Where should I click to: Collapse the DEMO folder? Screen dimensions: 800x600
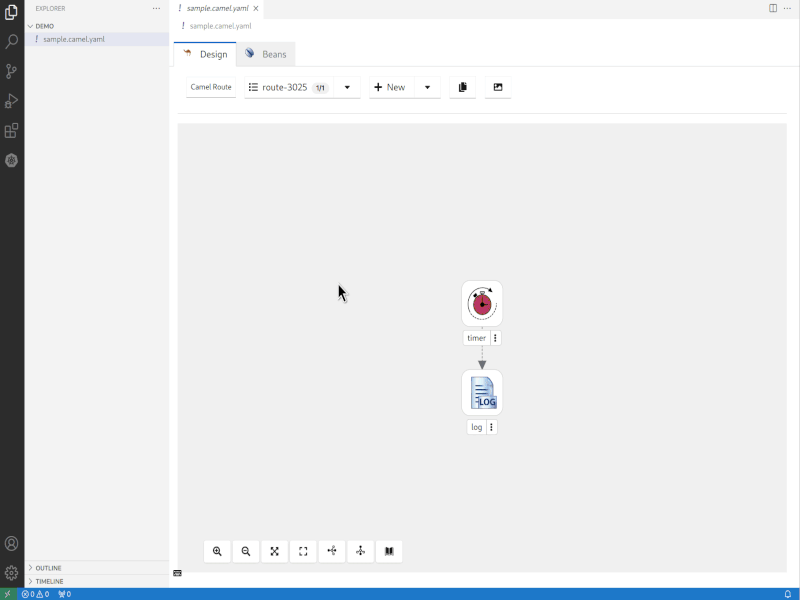pos(44,26)
